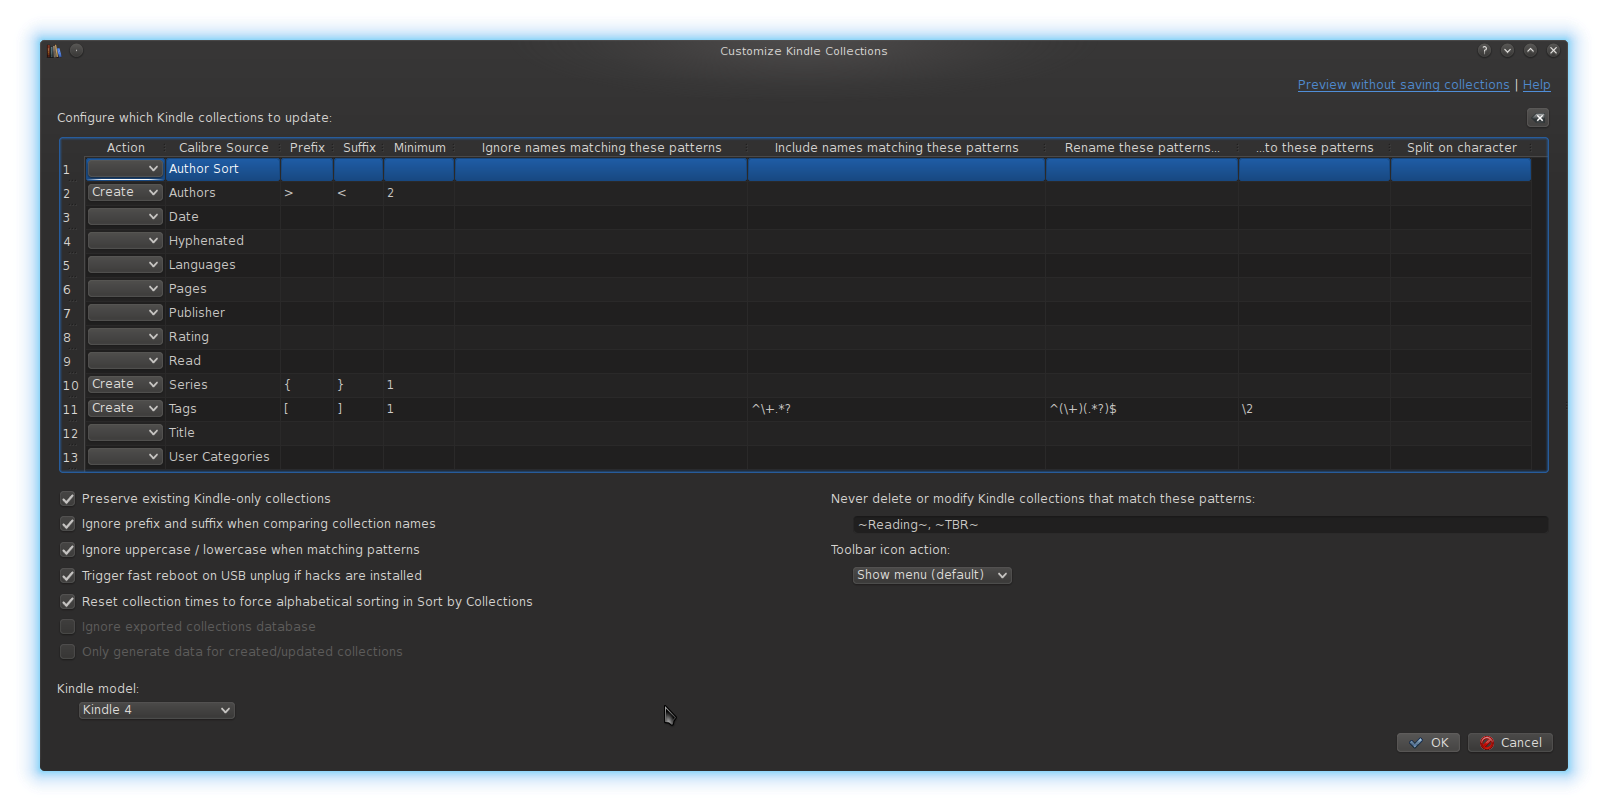This screenshot has width=1608, height=811.
Task: Click the Prefix column header
Action: pyautogui.click(x=307, y=148)
